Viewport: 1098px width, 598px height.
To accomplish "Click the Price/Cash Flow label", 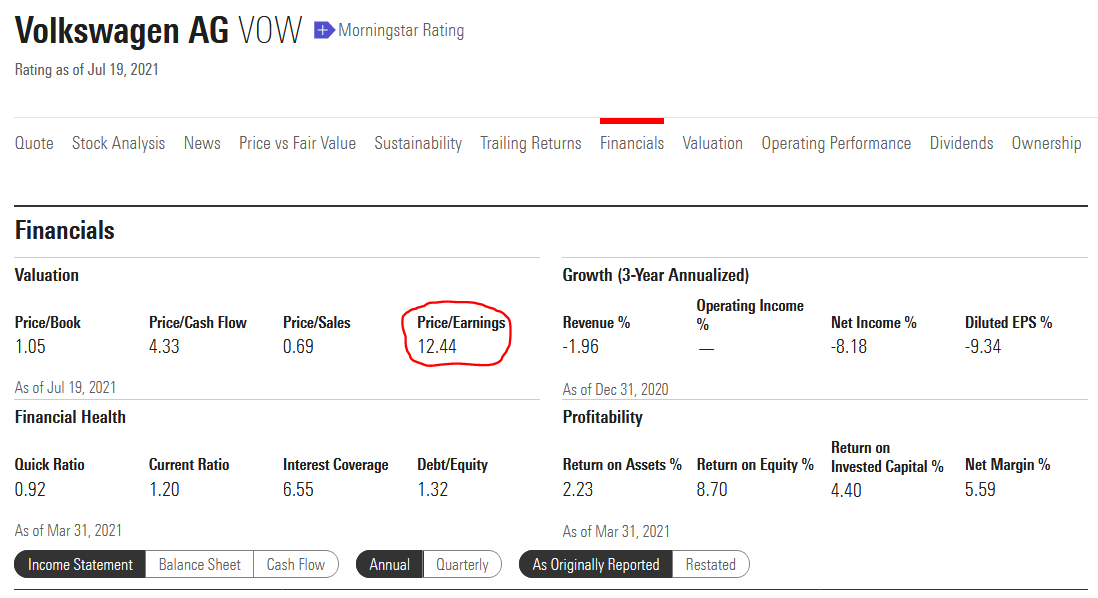I will coord(198,323).
